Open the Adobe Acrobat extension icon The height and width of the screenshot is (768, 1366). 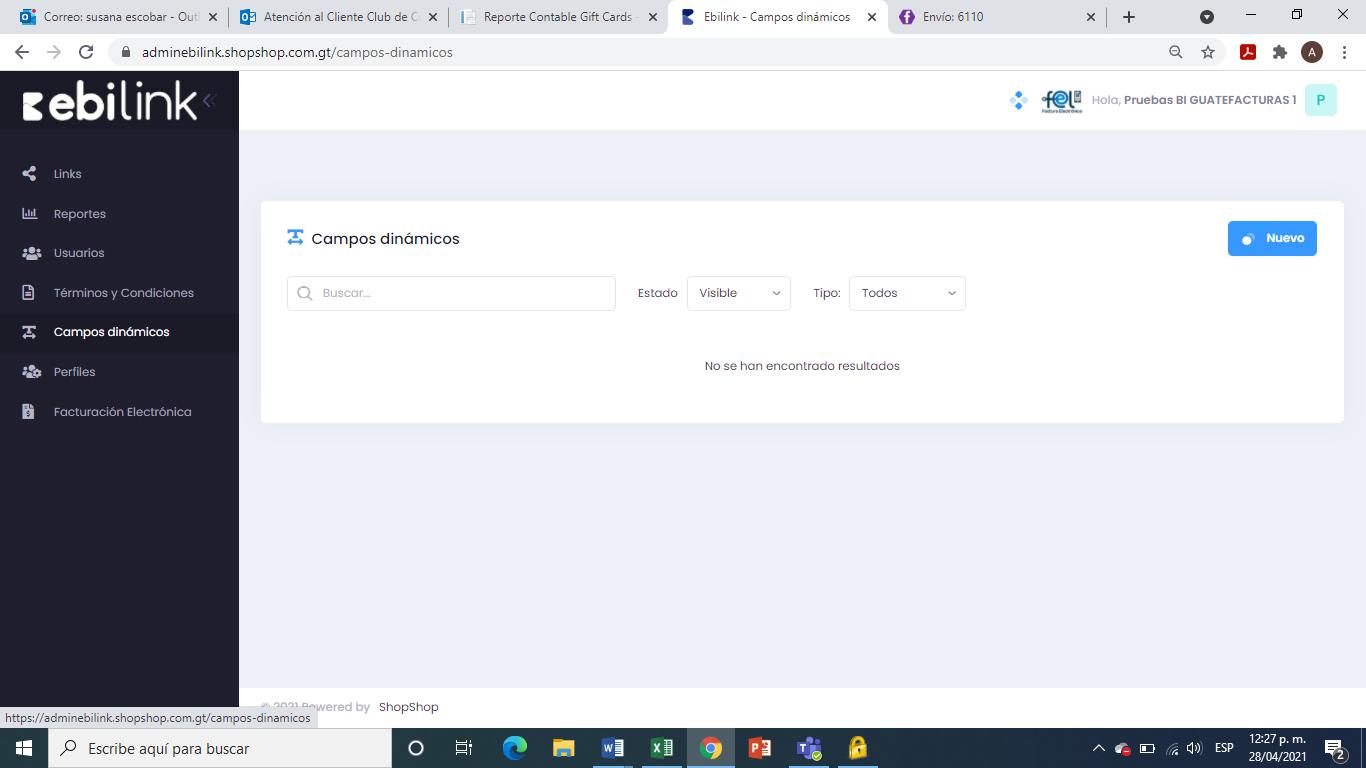tap(1248, 52)
